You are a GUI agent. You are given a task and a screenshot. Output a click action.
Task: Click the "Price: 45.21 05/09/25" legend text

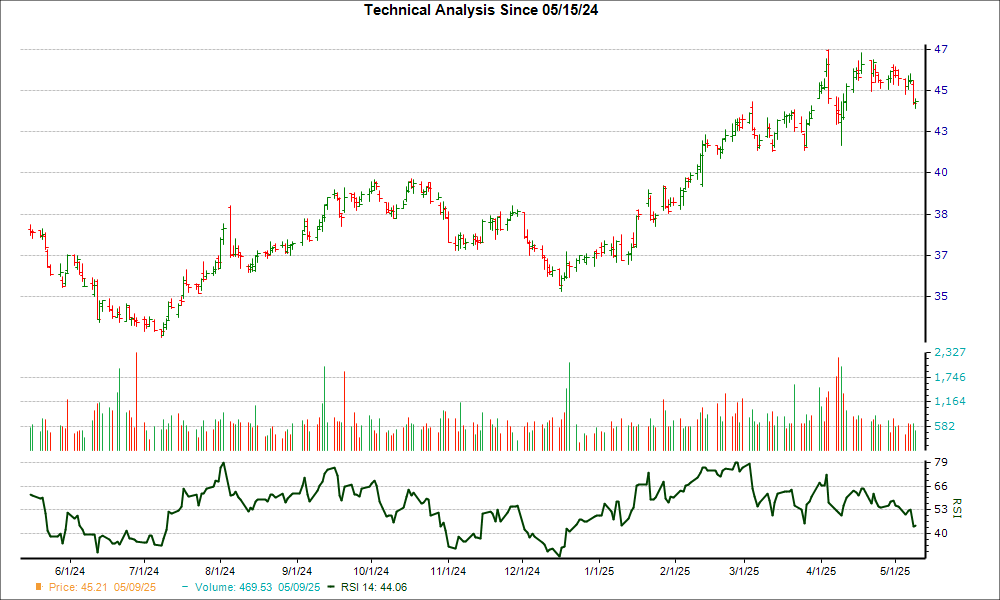coord(102,587)
